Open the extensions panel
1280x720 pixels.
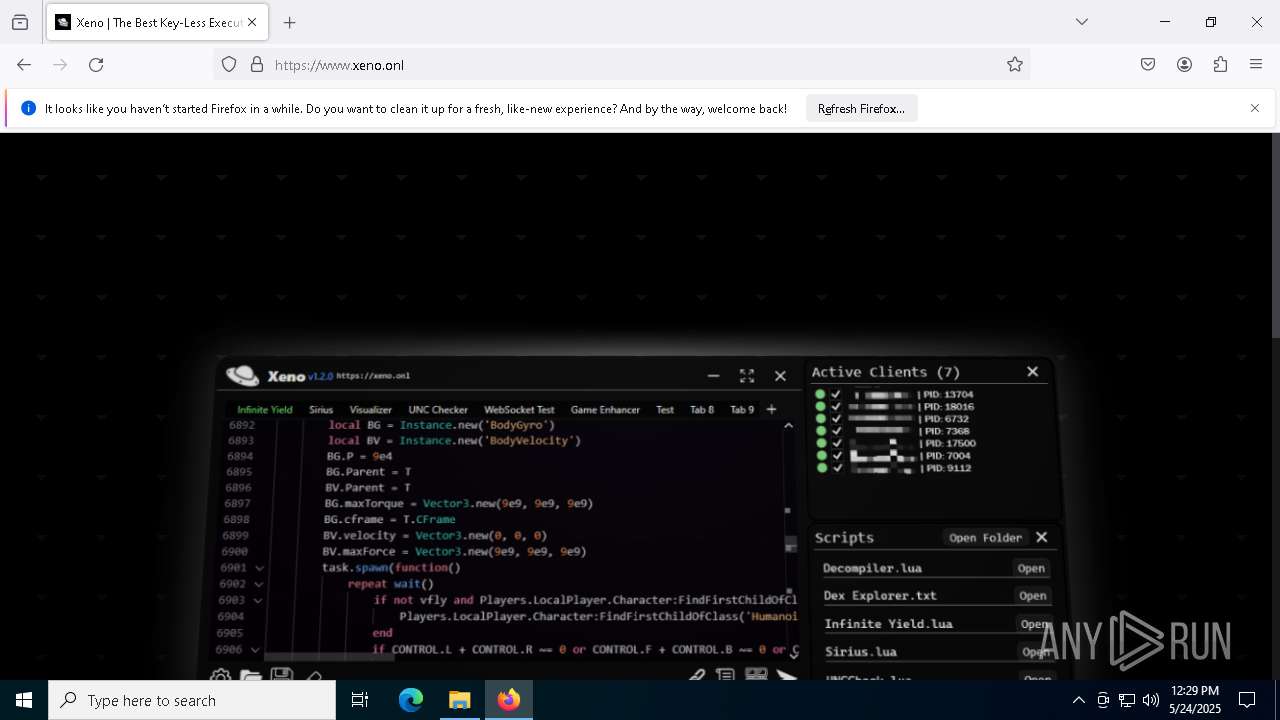(1220, 65)
